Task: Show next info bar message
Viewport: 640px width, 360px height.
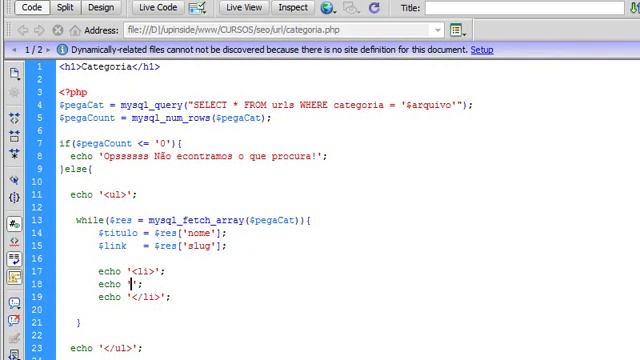Action: [x=48, y=50]
